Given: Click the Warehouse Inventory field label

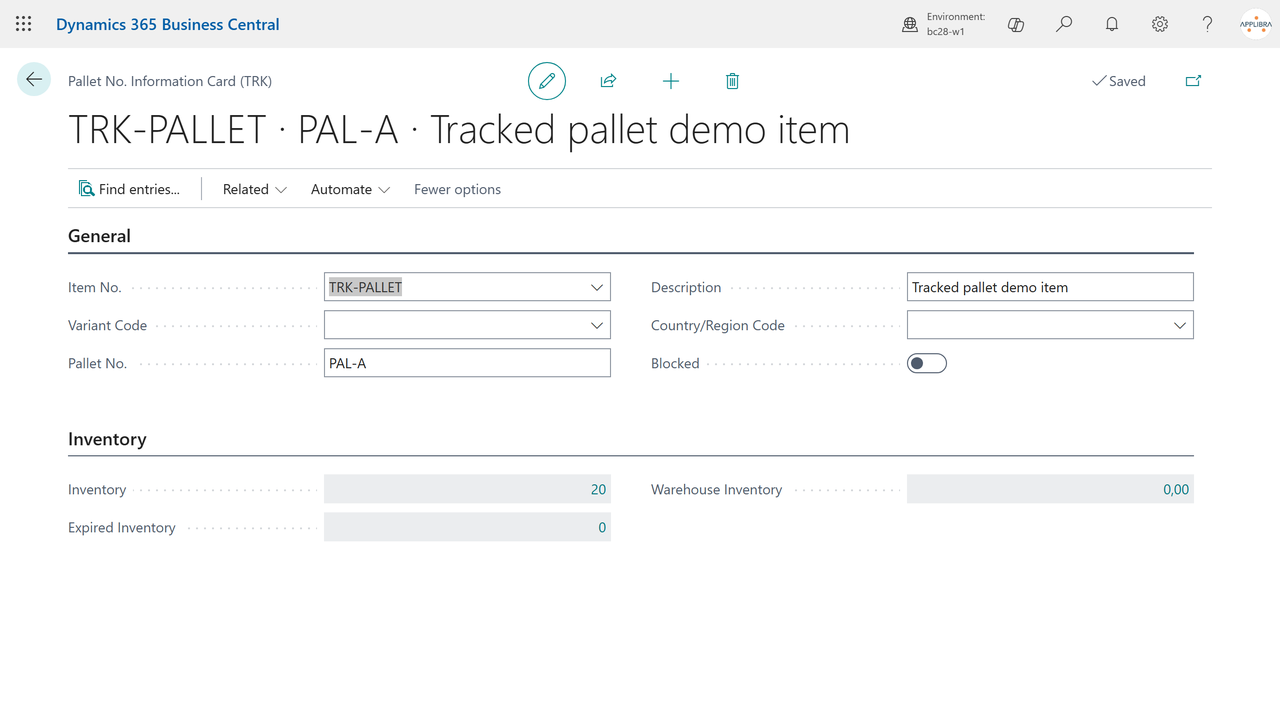Looking at the screenshot, I should (717, 489).
